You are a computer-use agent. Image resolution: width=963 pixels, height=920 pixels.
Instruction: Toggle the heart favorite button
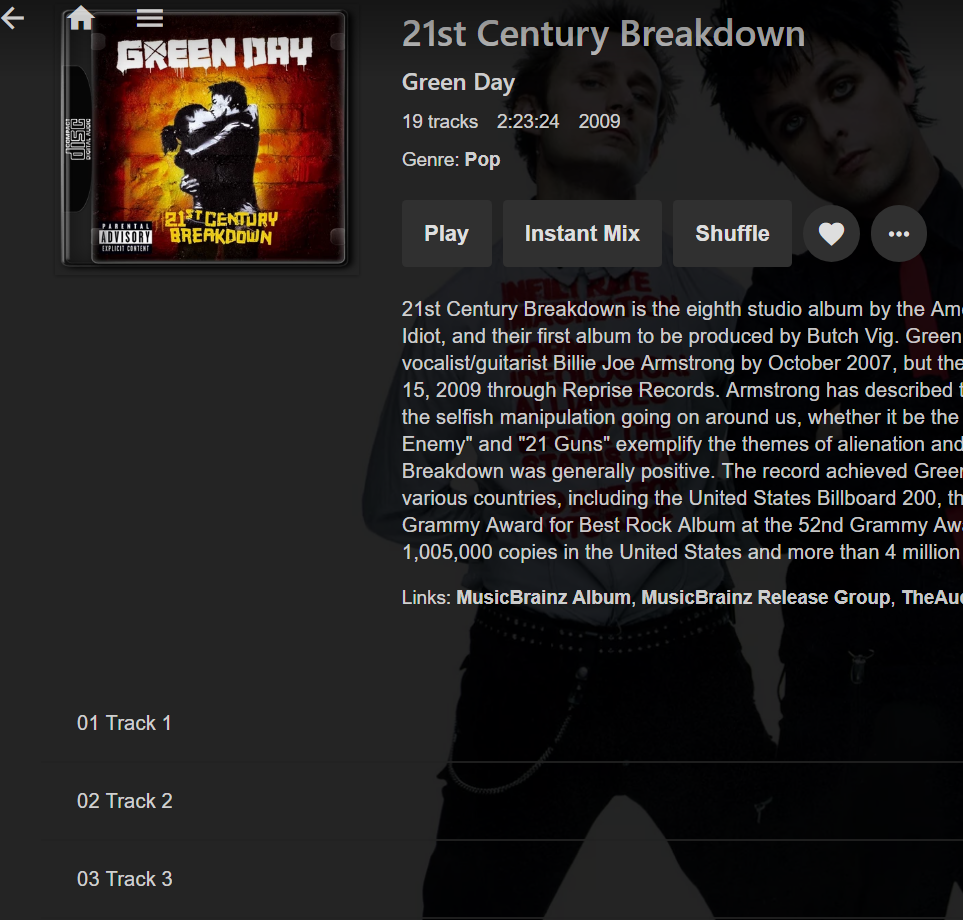(831, 233)
